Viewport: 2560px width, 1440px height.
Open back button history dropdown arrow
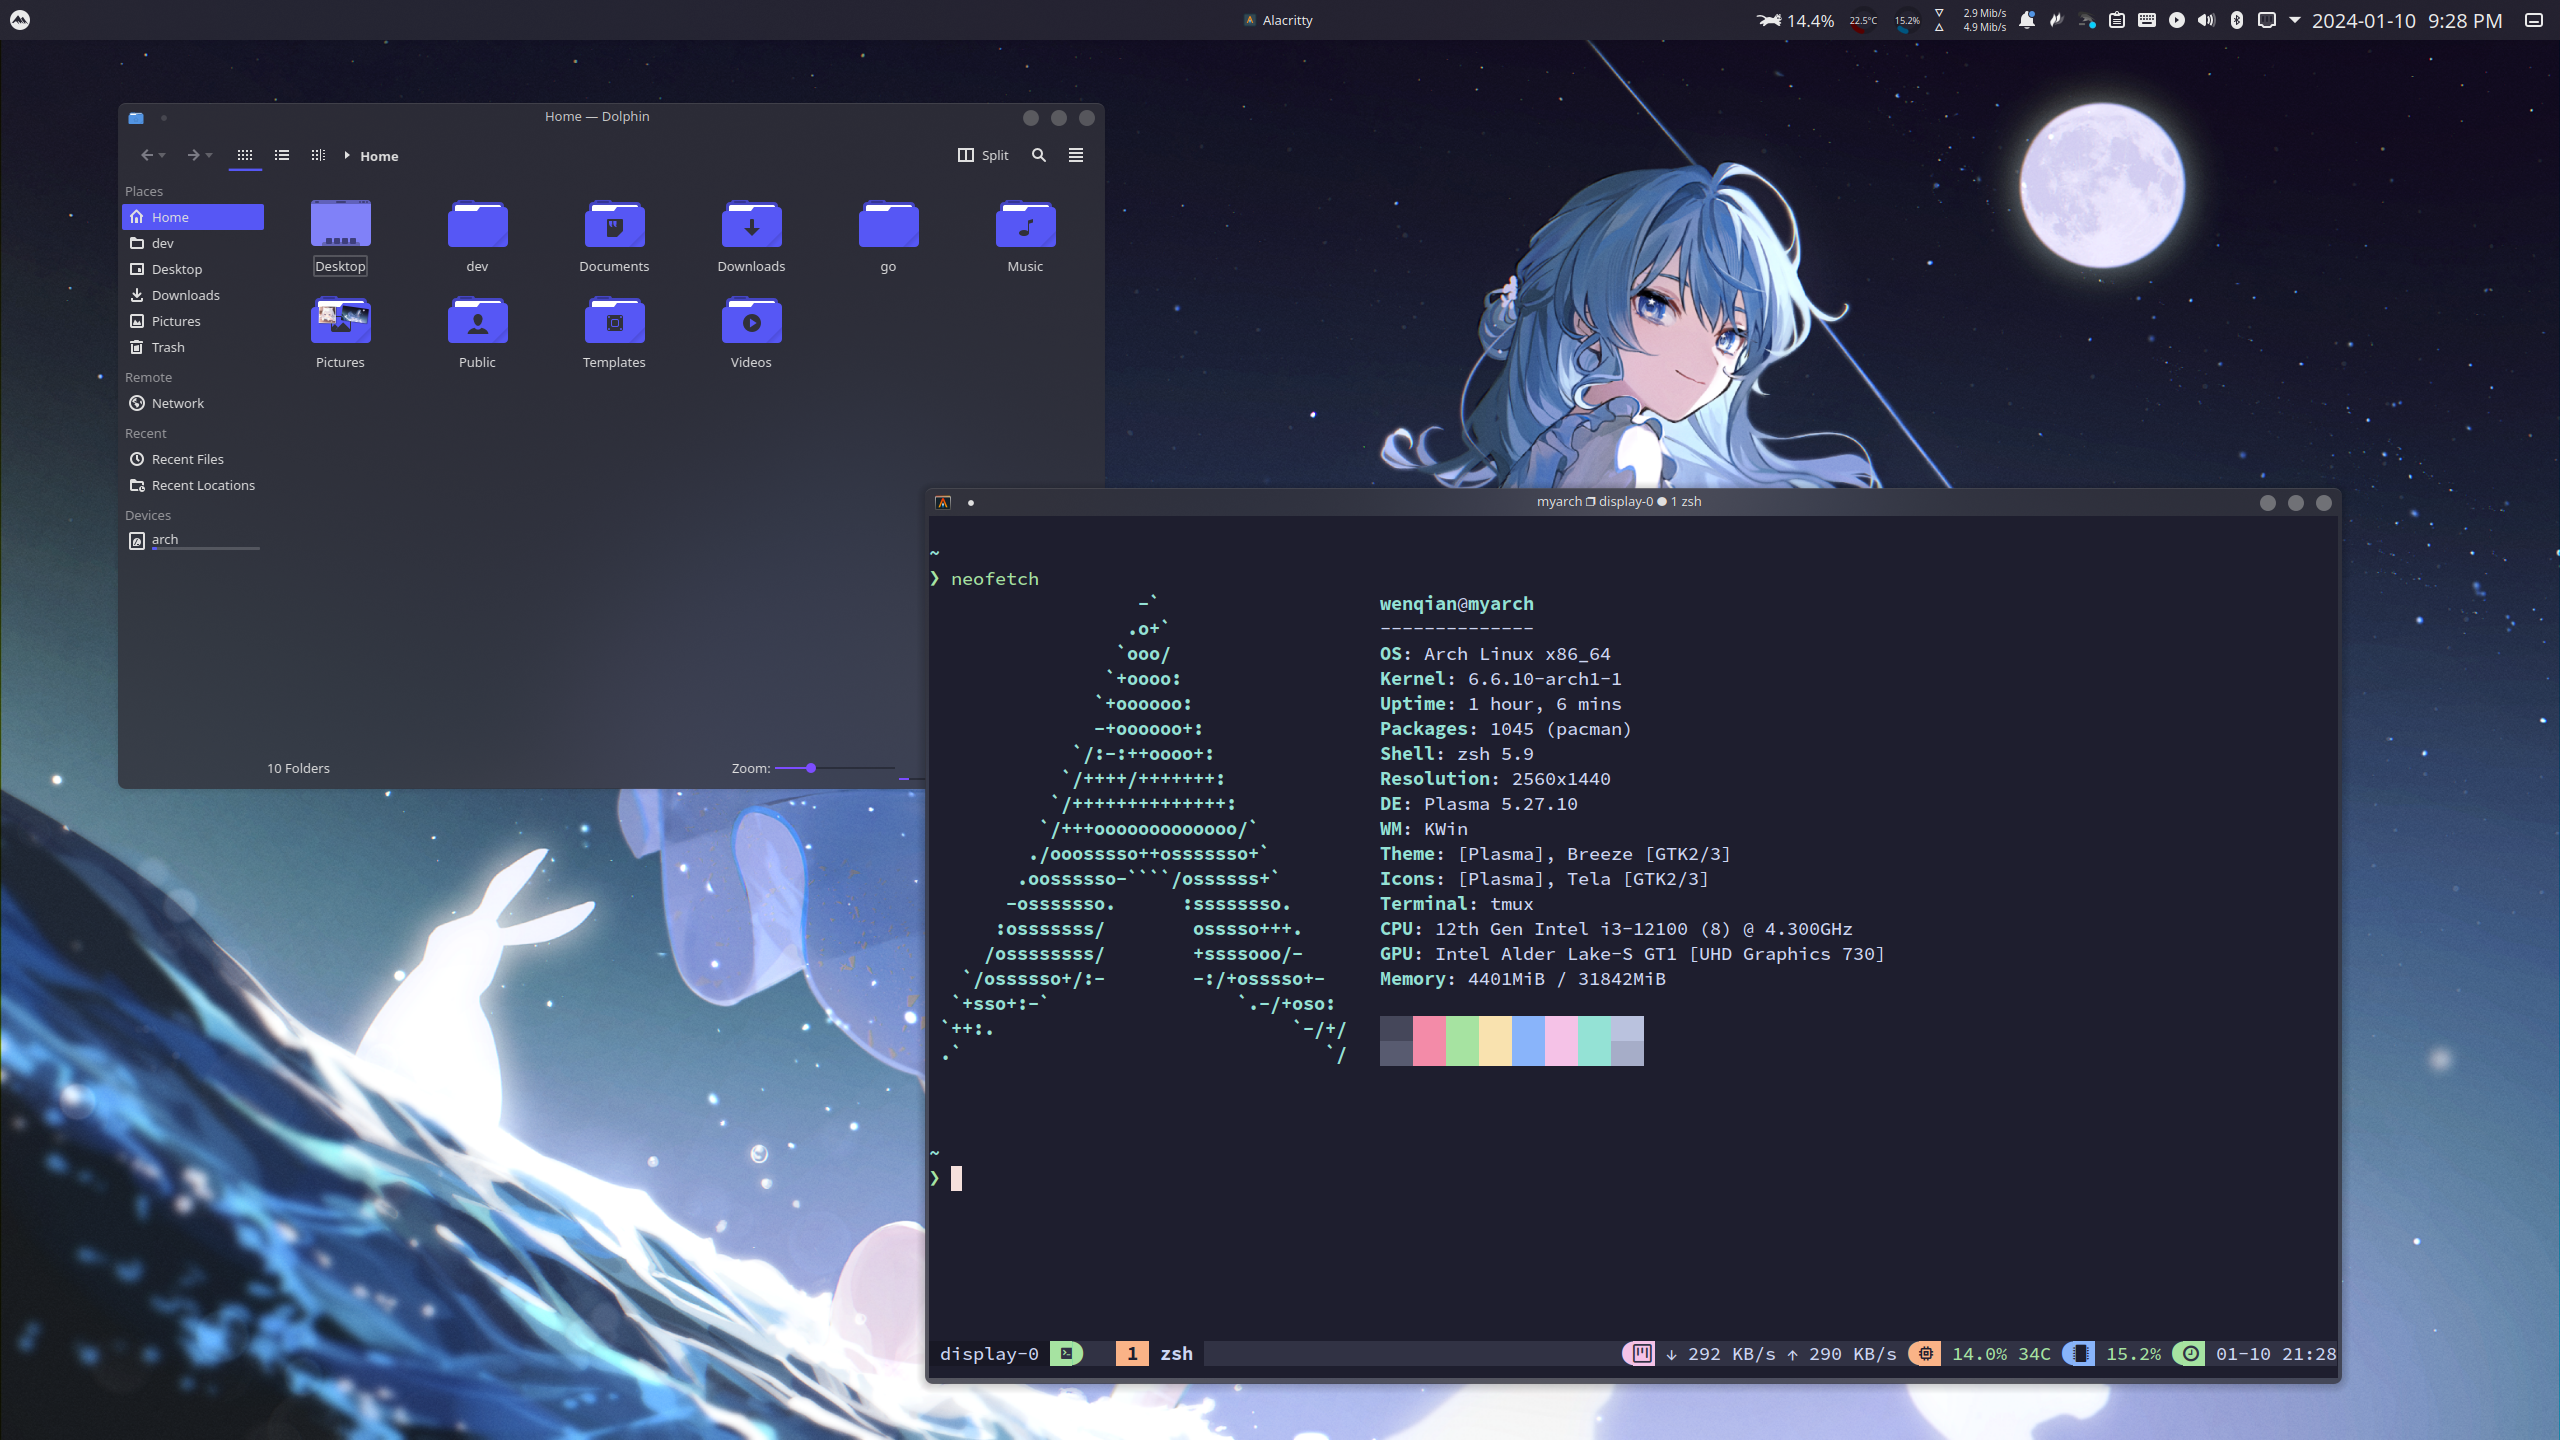click(x=162, y=155)
